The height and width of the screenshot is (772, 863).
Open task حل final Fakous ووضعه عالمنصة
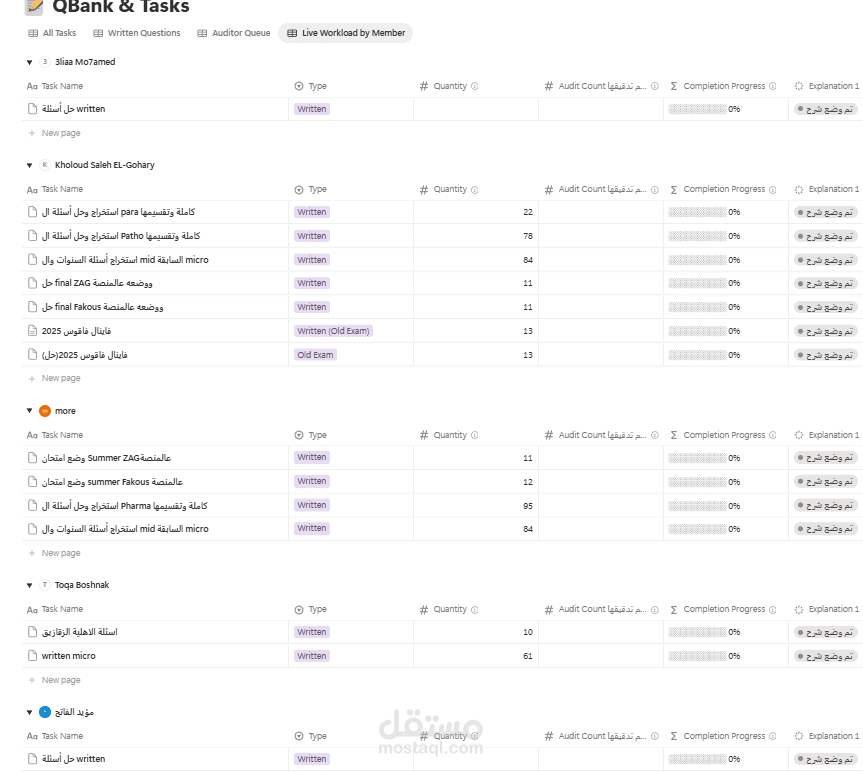(102, 307)
